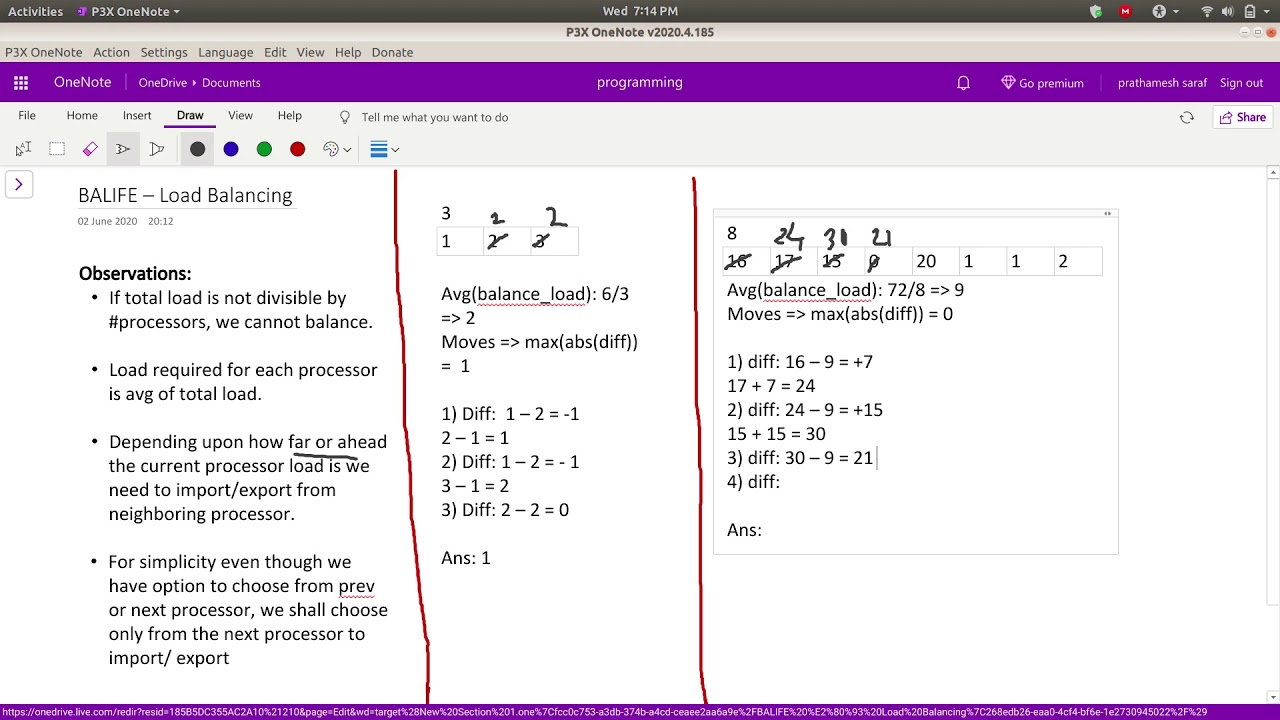Click Sign out
The height and width of the screenshot is (720, 1280).
point(1241,83)
